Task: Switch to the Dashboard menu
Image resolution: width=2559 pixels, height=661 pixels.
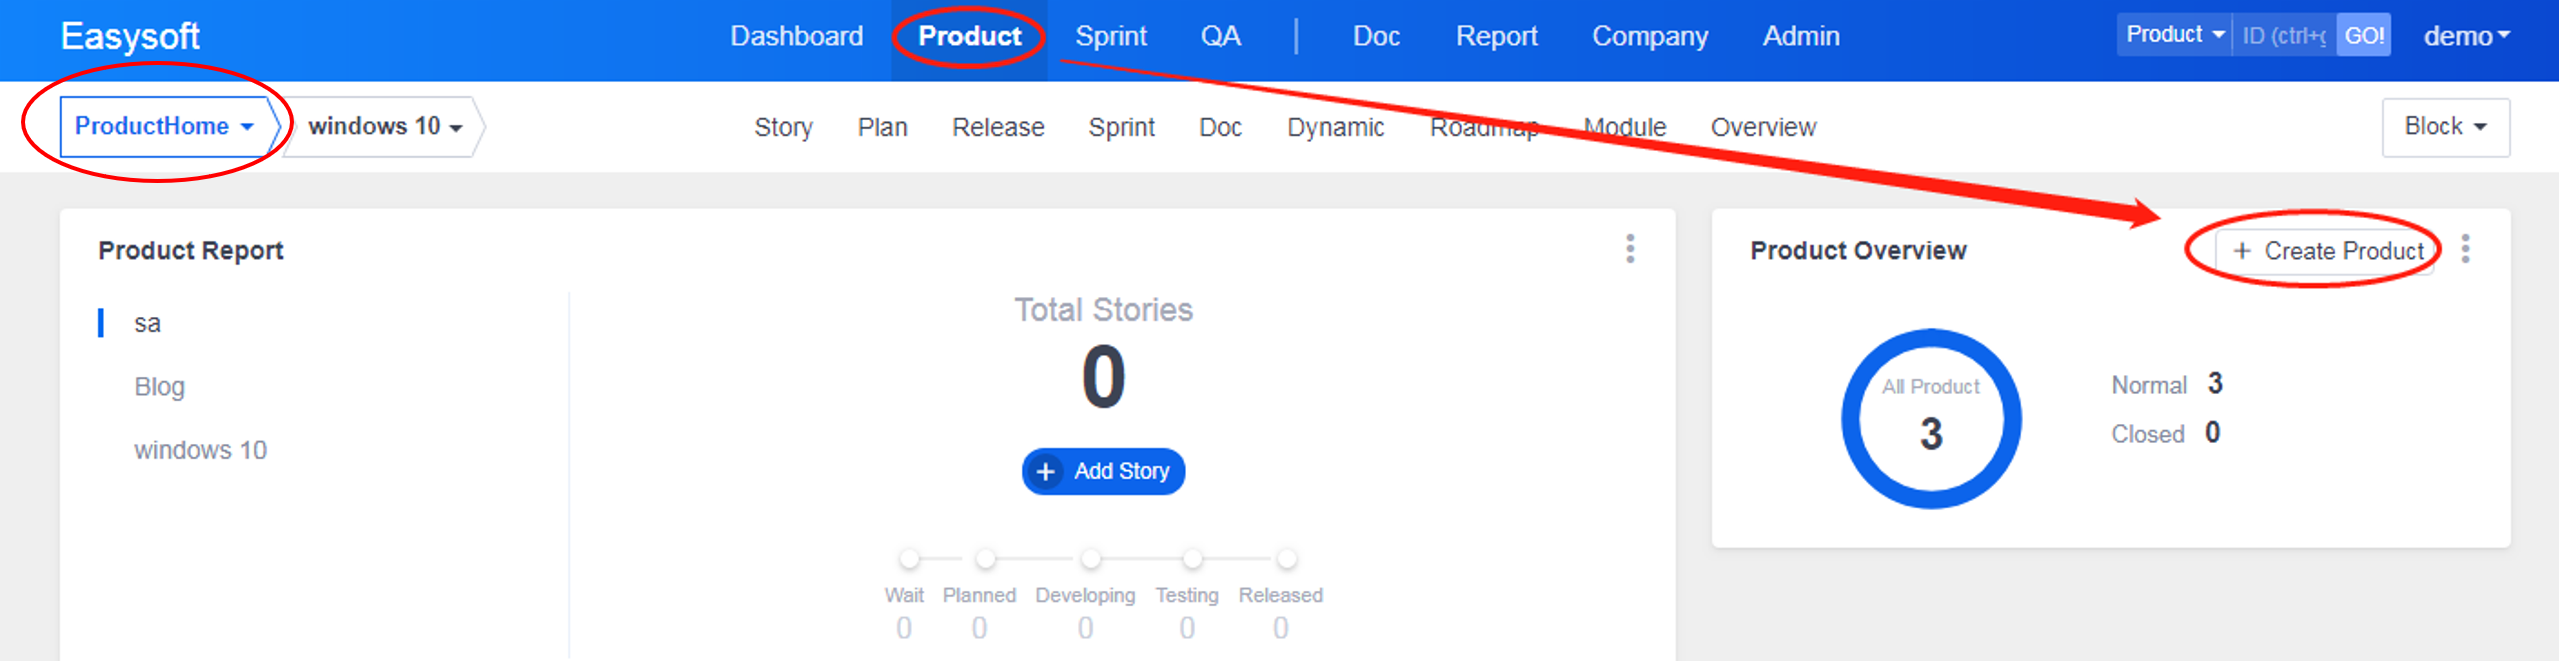Action: pos(796,37)
